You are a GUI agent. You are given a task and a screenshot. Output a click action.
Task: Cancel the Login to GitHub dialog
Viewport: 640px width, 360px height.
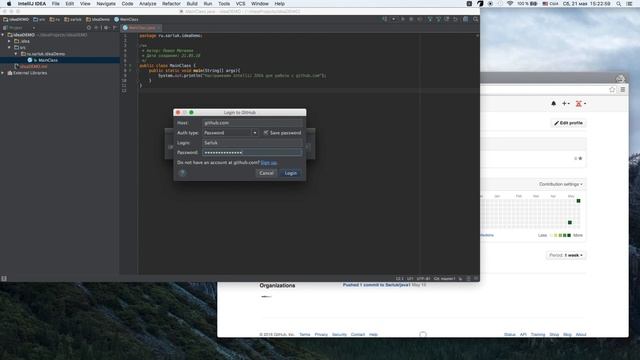click(x=266, y=173)
